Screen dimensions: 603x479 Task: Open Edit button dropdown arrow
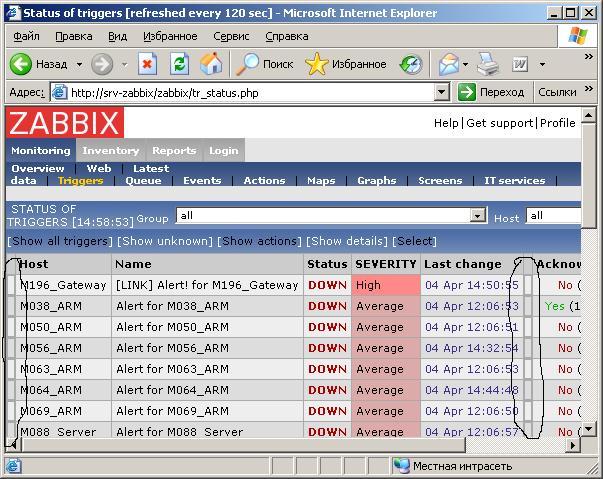[542, 64]
